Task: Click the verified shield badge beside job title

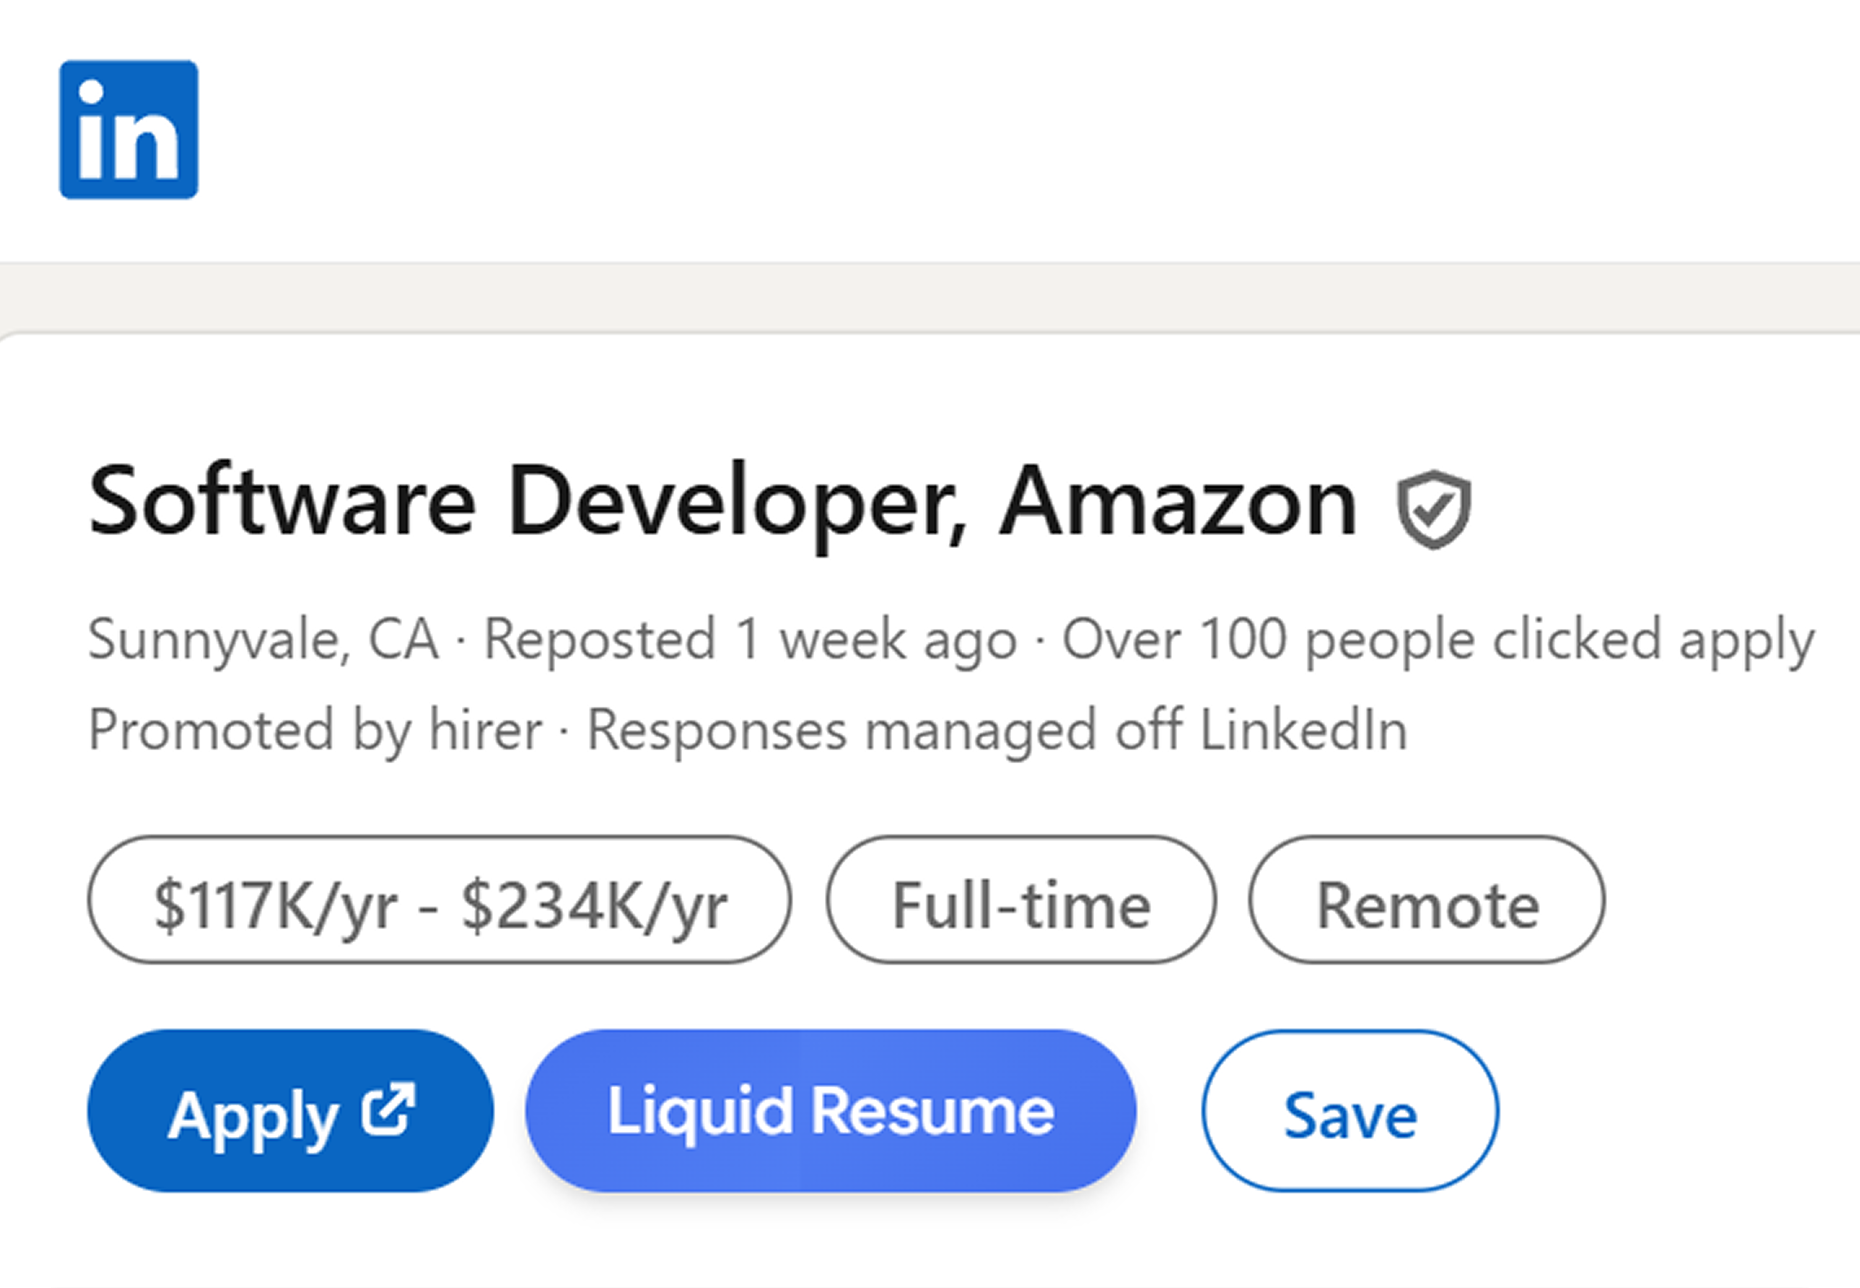Action: (x=1432, y=512)
